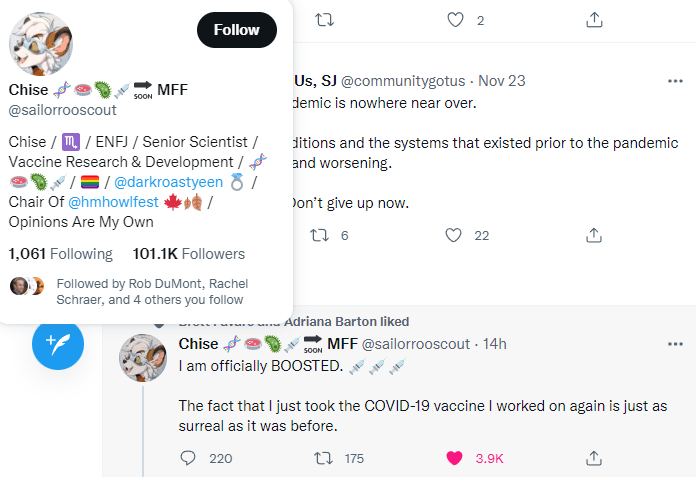Screen dimensions: 696x477
Task: Share the communitygotus tweet
Action: 593,235
